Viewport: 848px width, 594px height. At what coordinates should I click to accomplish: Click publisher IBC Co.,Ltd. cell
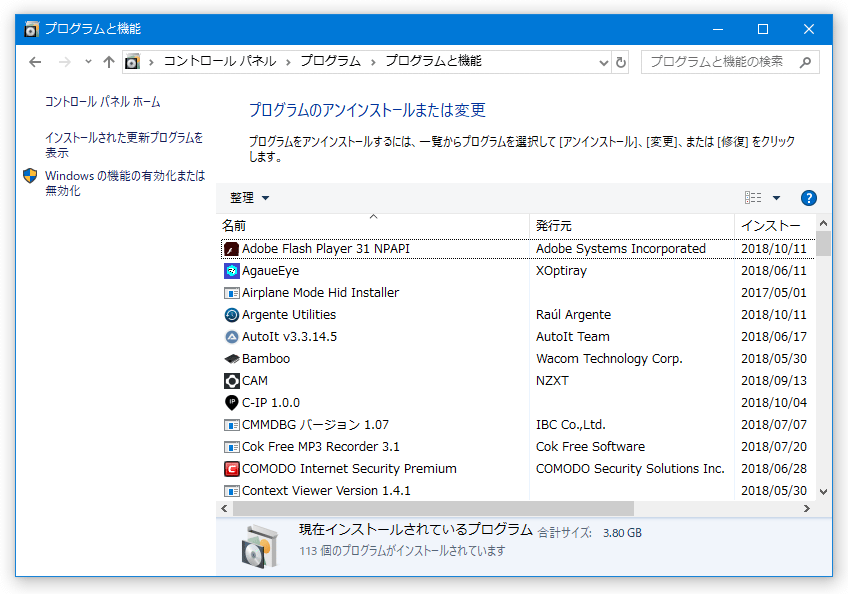point(571,425)
